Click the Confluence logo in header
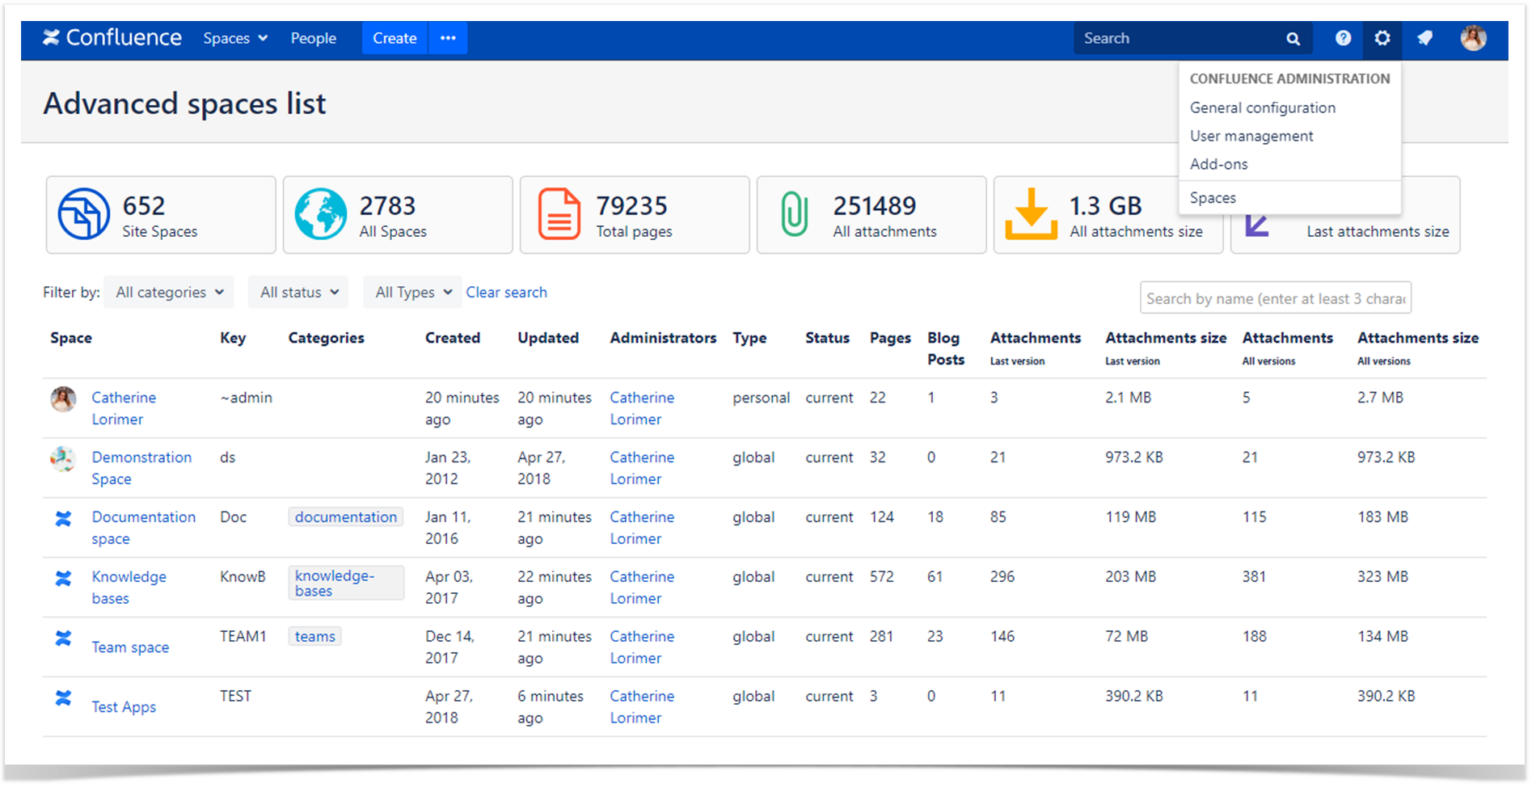Viewport: 1536px width, 788px height. click(x=112, y=38)
